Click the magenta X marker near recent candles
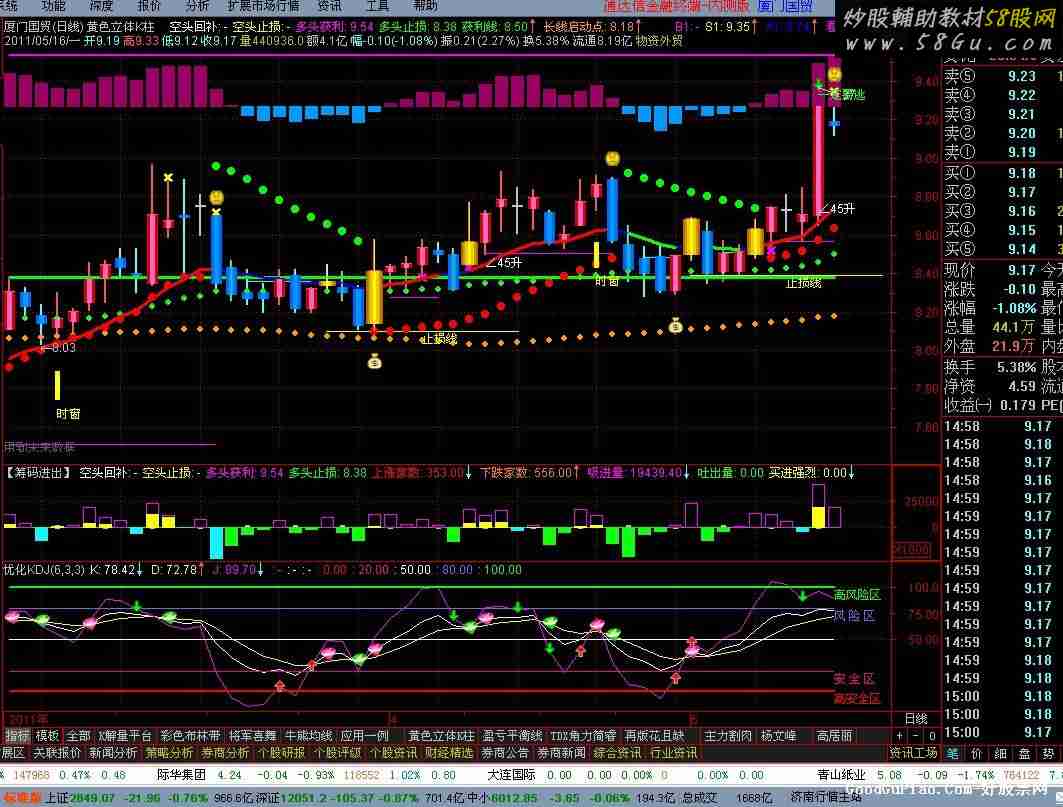 coord(770,251)
